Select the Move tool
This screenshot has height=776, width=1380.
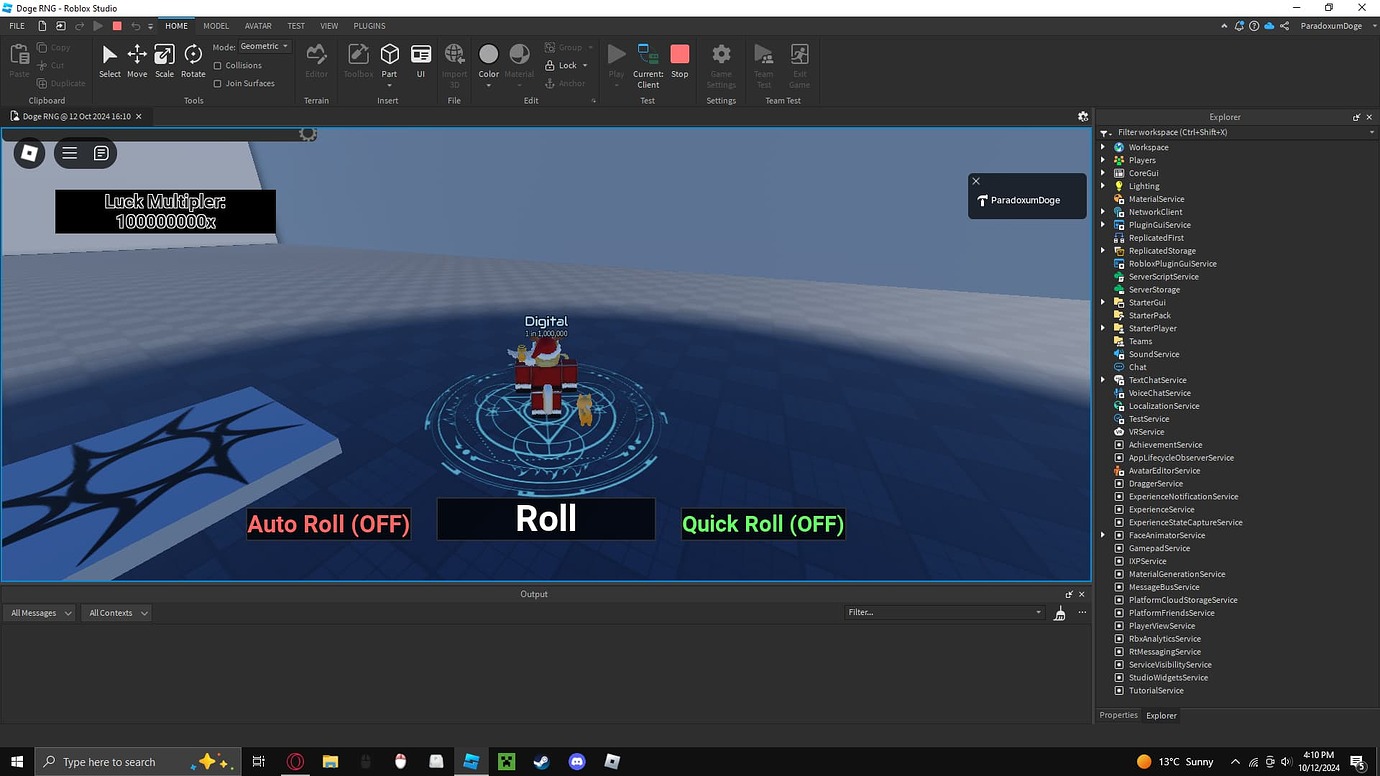click(x=136, y=60)
